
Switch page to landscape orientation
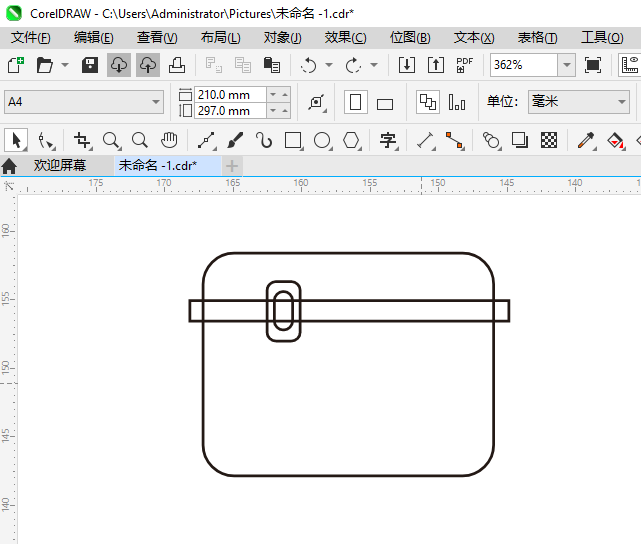pyautogui.click(x=385, y=103)
